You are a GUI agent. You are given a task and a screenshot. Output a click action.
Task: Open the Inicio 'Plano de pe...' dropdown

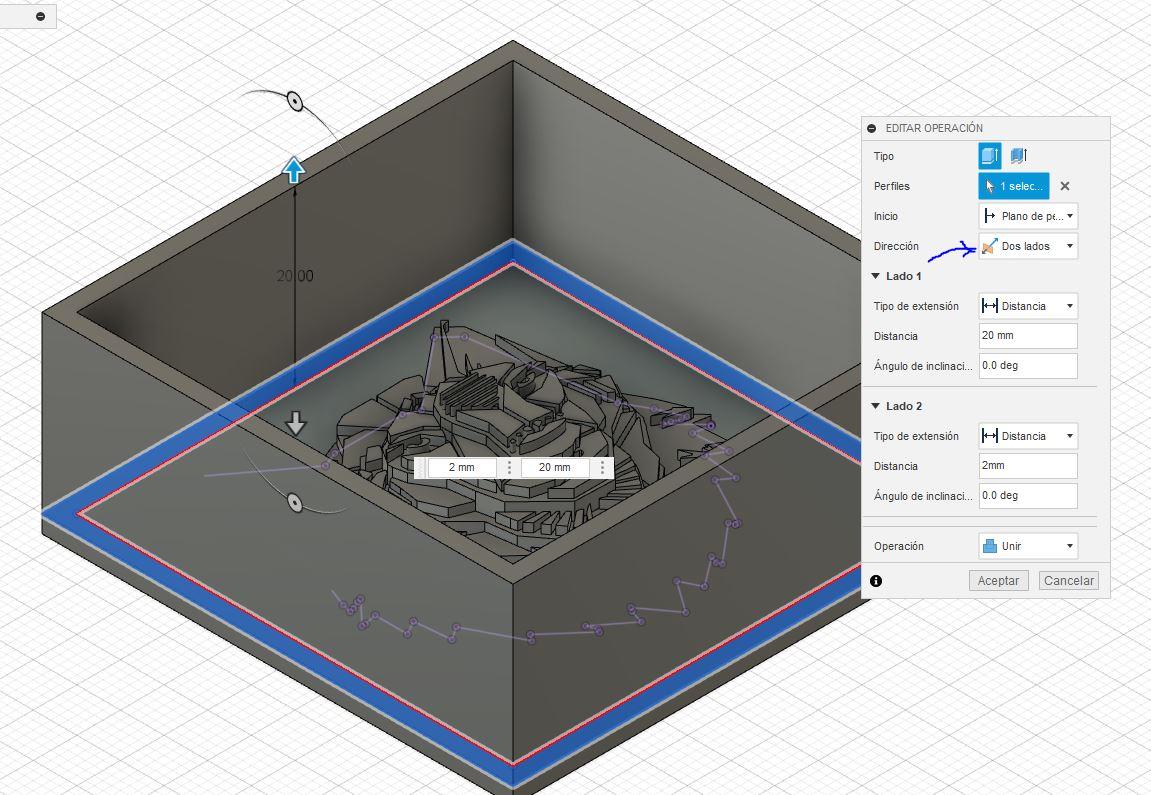click(1028, 216)
